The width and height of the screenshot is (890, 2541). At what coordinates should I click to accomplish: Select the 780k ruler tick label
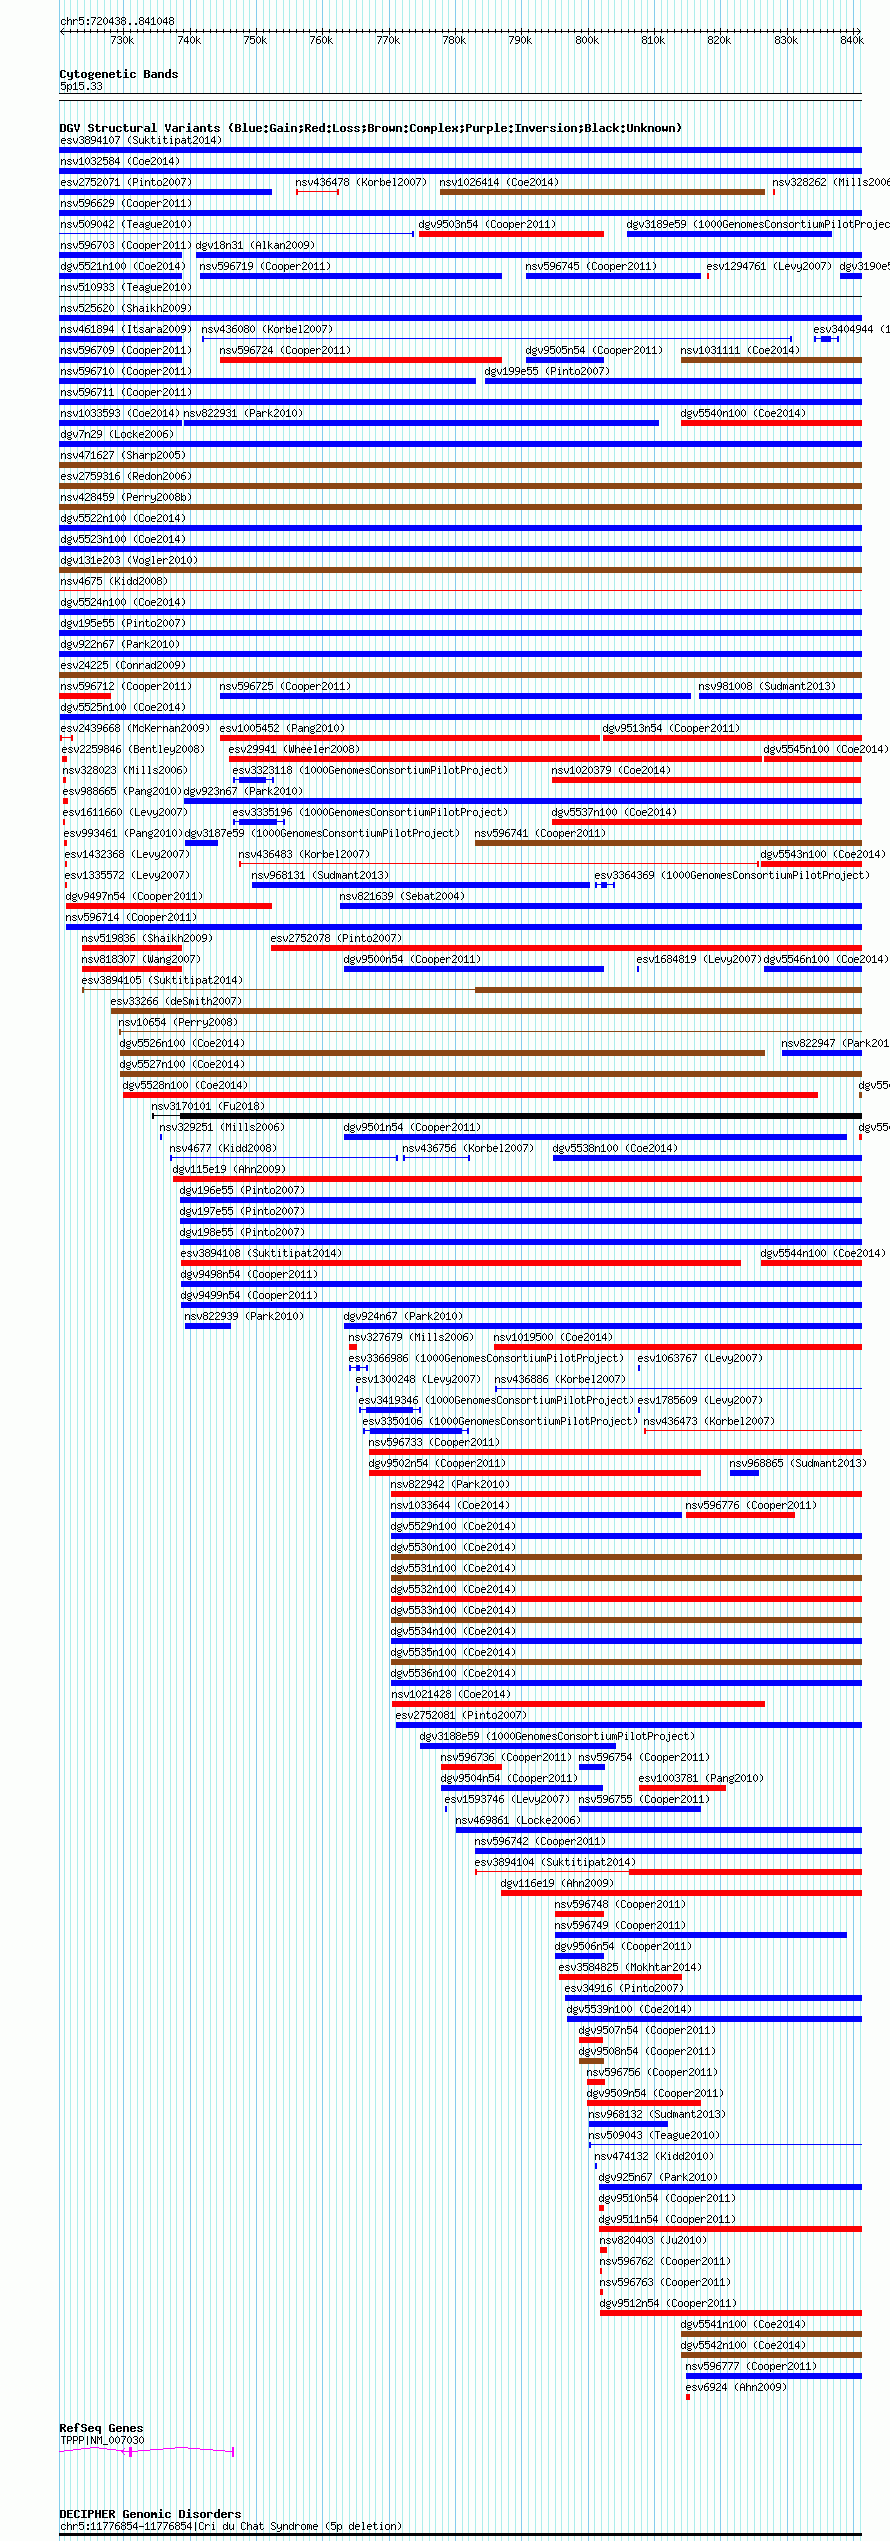[x=454, y=40]
